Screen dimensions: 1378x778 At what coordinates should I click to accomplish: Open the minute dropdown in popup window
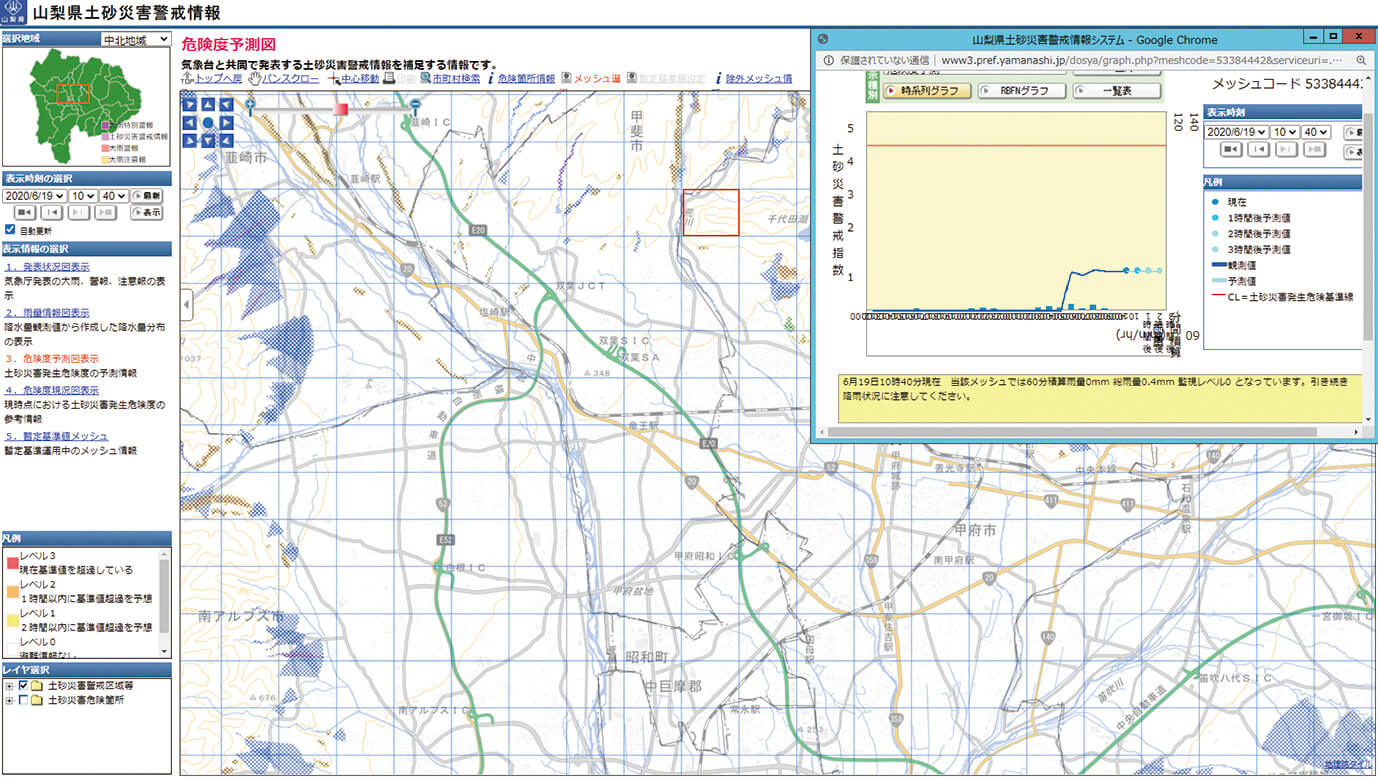point(1316,132)
